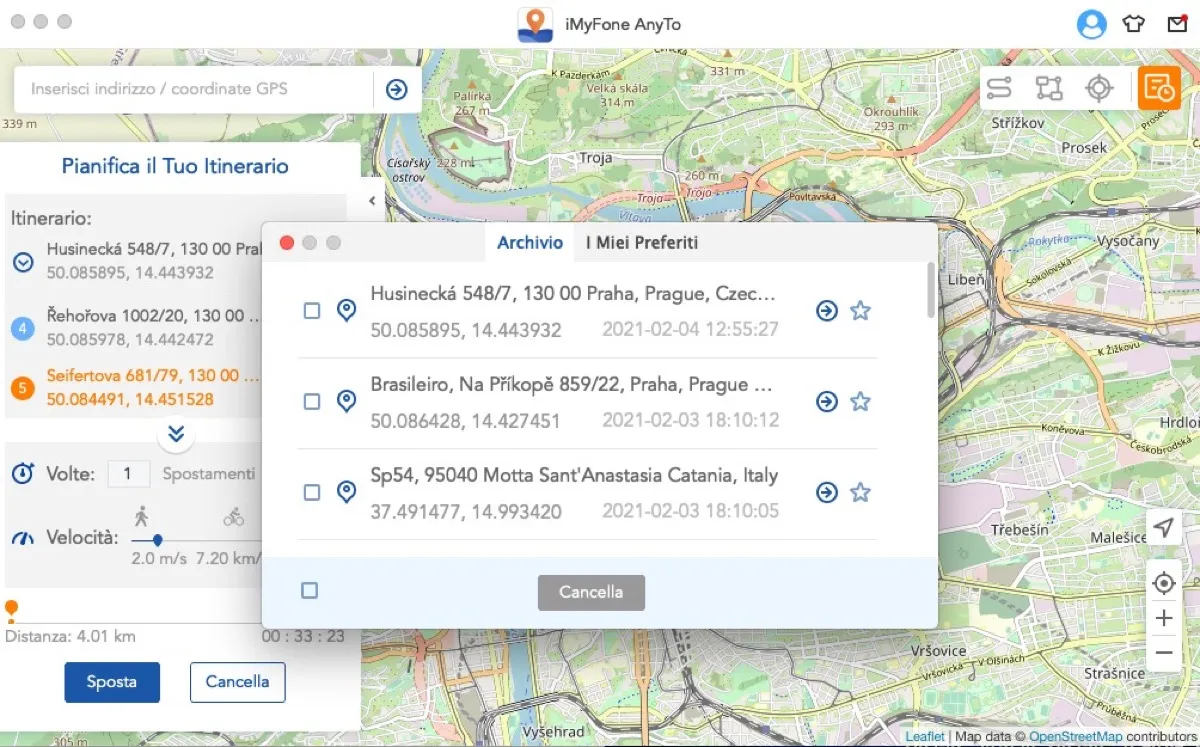
Task: Click the Sposta button to start movement
Action: point(112,682)
